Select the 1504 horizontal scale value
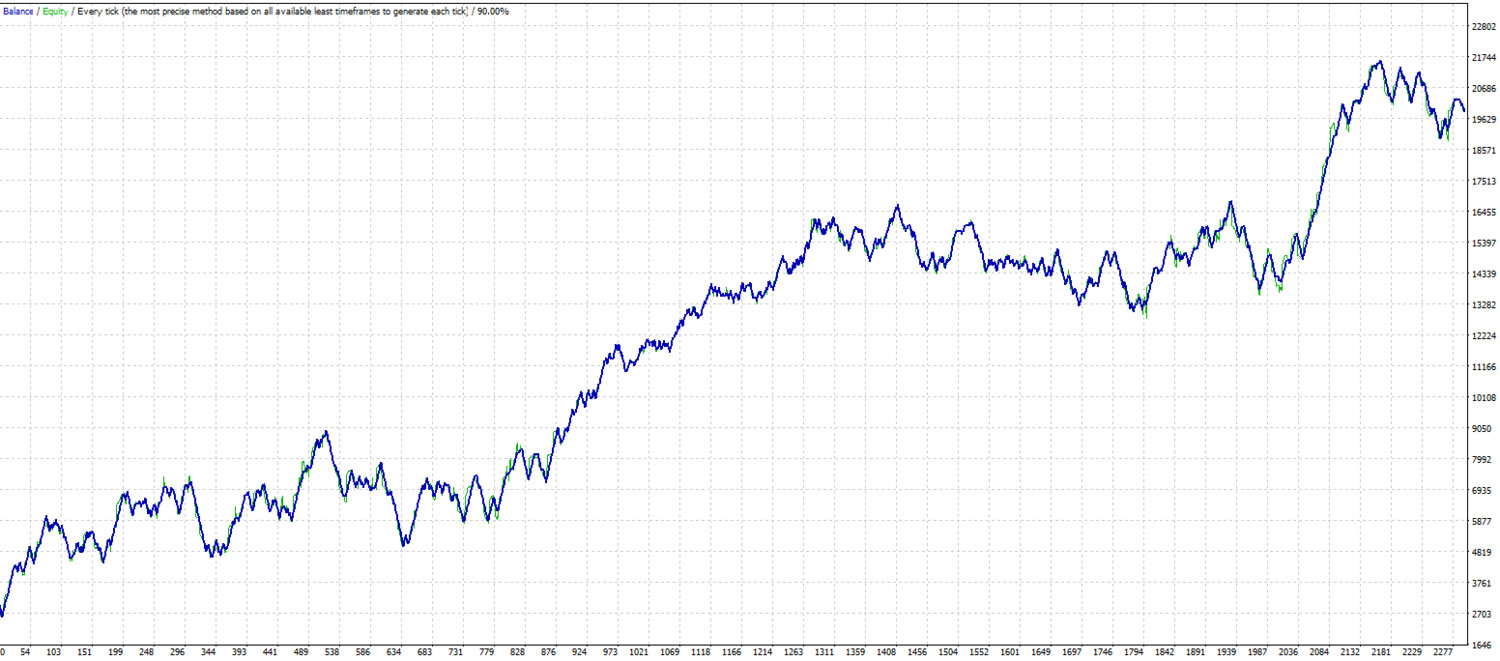1500x661 pixels. [x=948, y=652]
